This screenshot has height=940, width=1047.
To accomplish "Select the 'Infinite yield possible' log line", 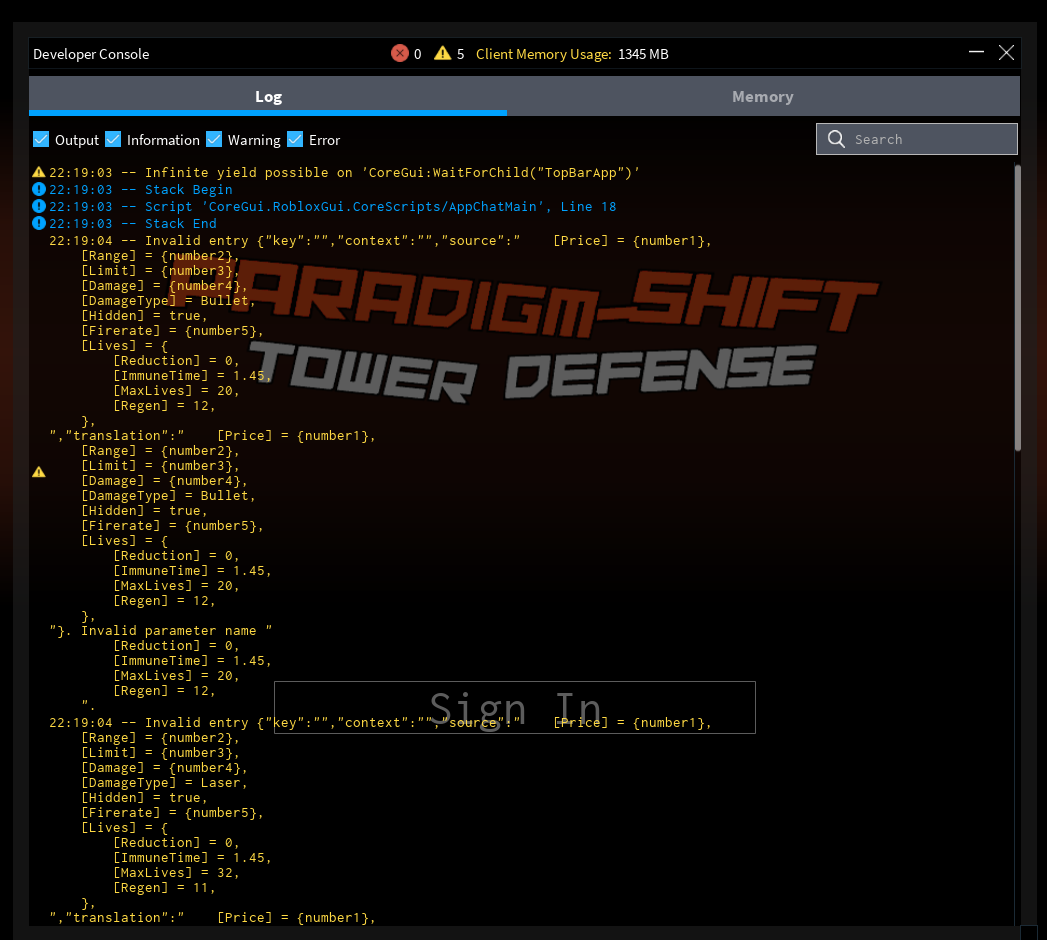I will (344, 173).
